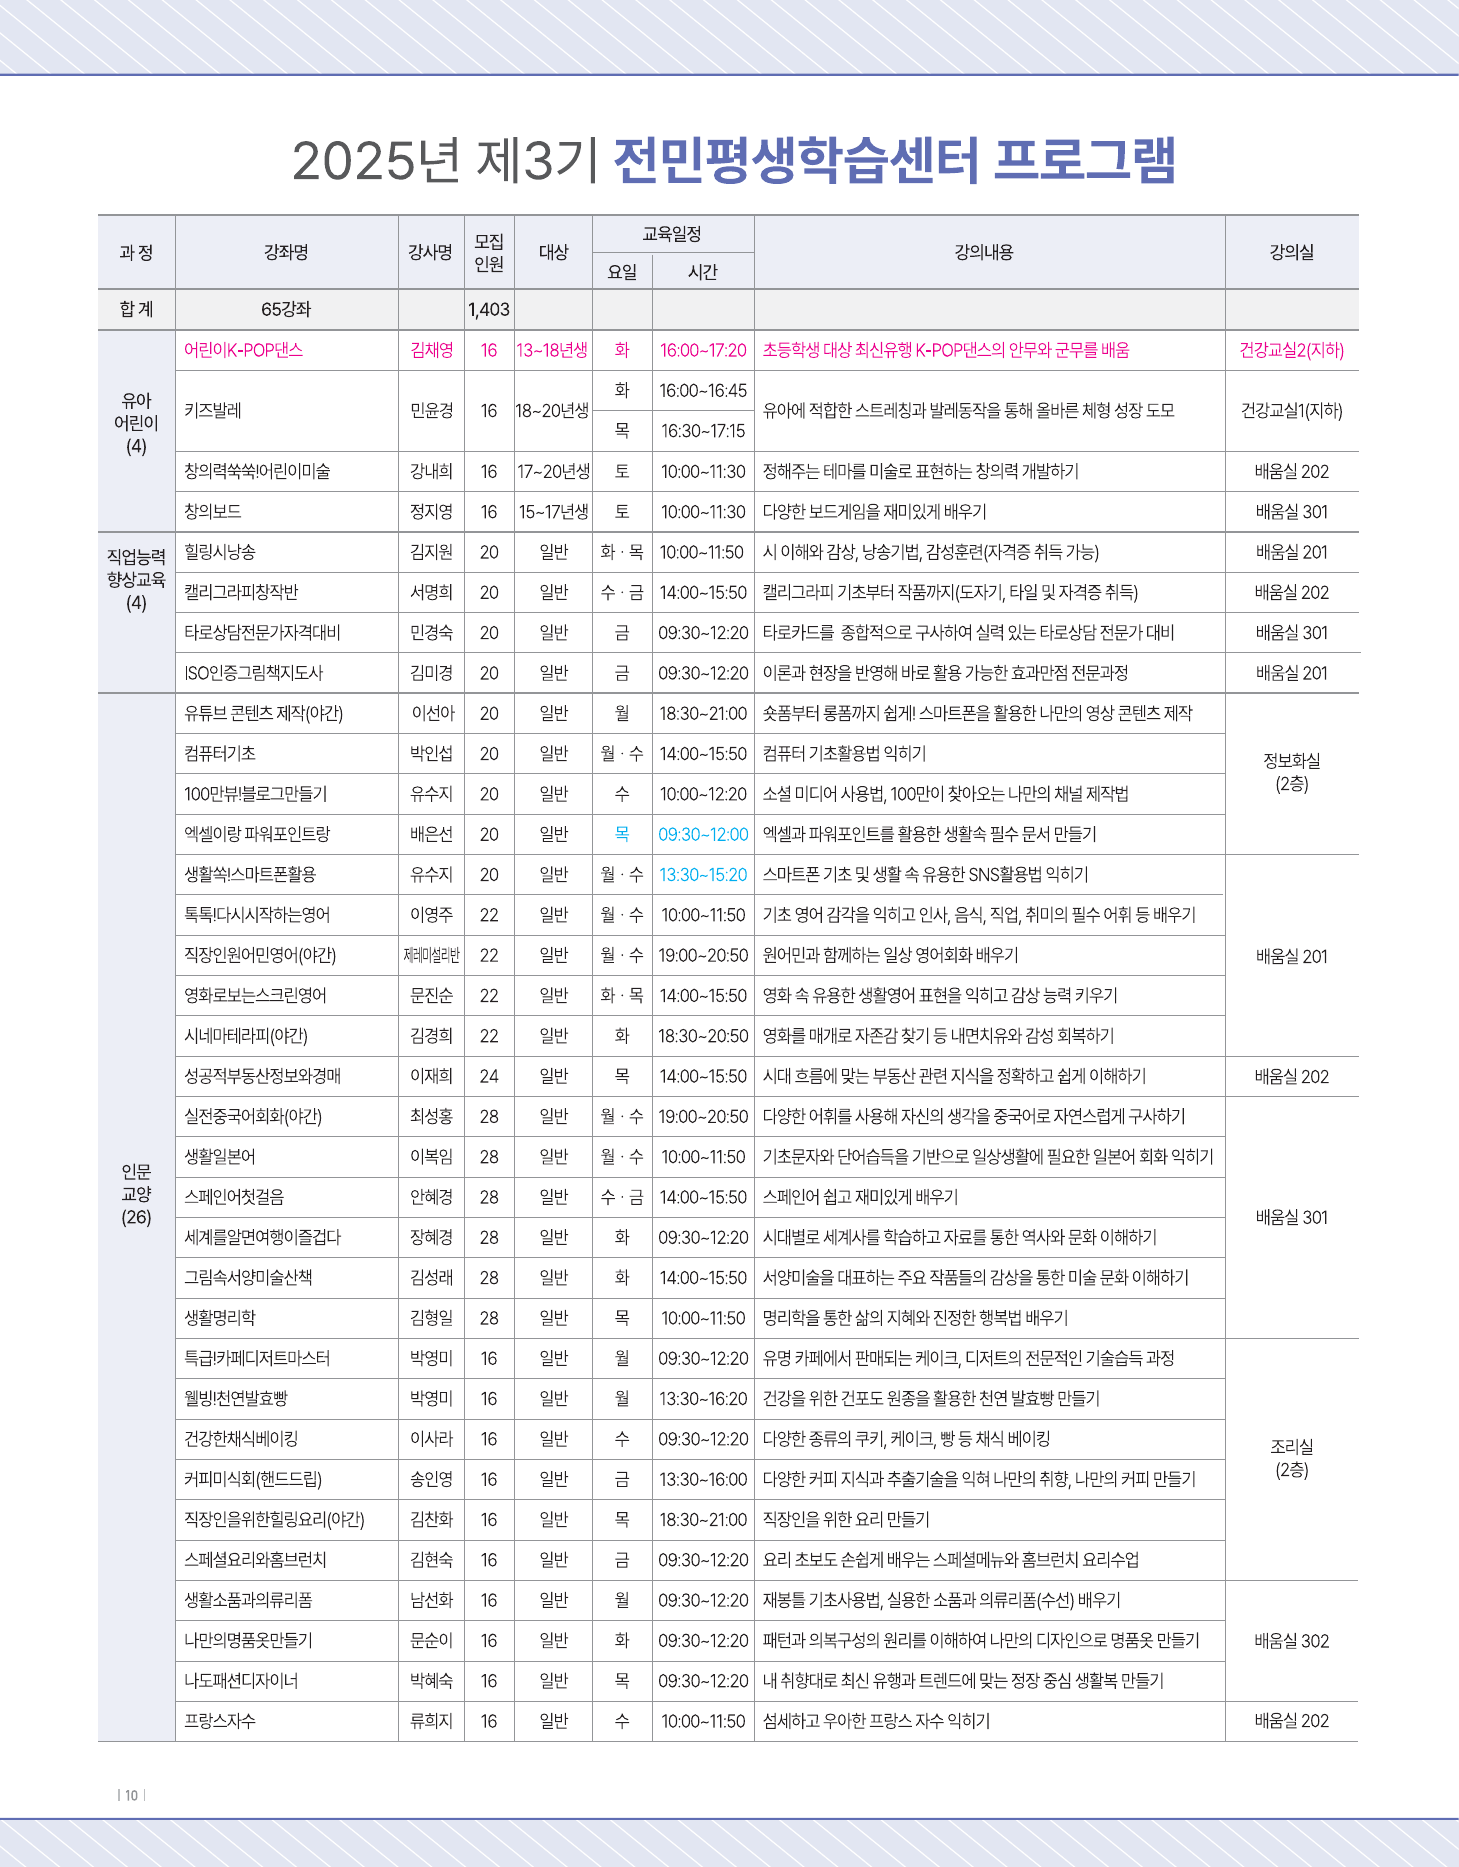Select the course 세계를알면여행이즐겁다
Image resolution: width=1459 pixels, height=1867 pixels.
point(262,1237)
